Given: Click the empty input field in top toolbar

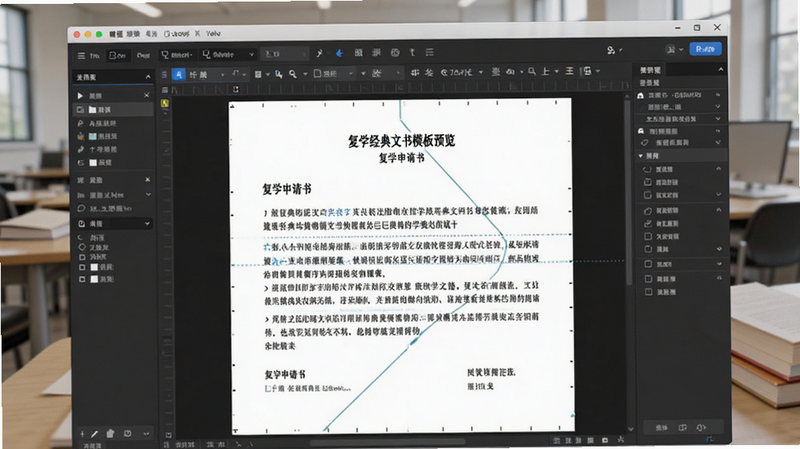Looking at the screenshot, I should pos(285,54).
